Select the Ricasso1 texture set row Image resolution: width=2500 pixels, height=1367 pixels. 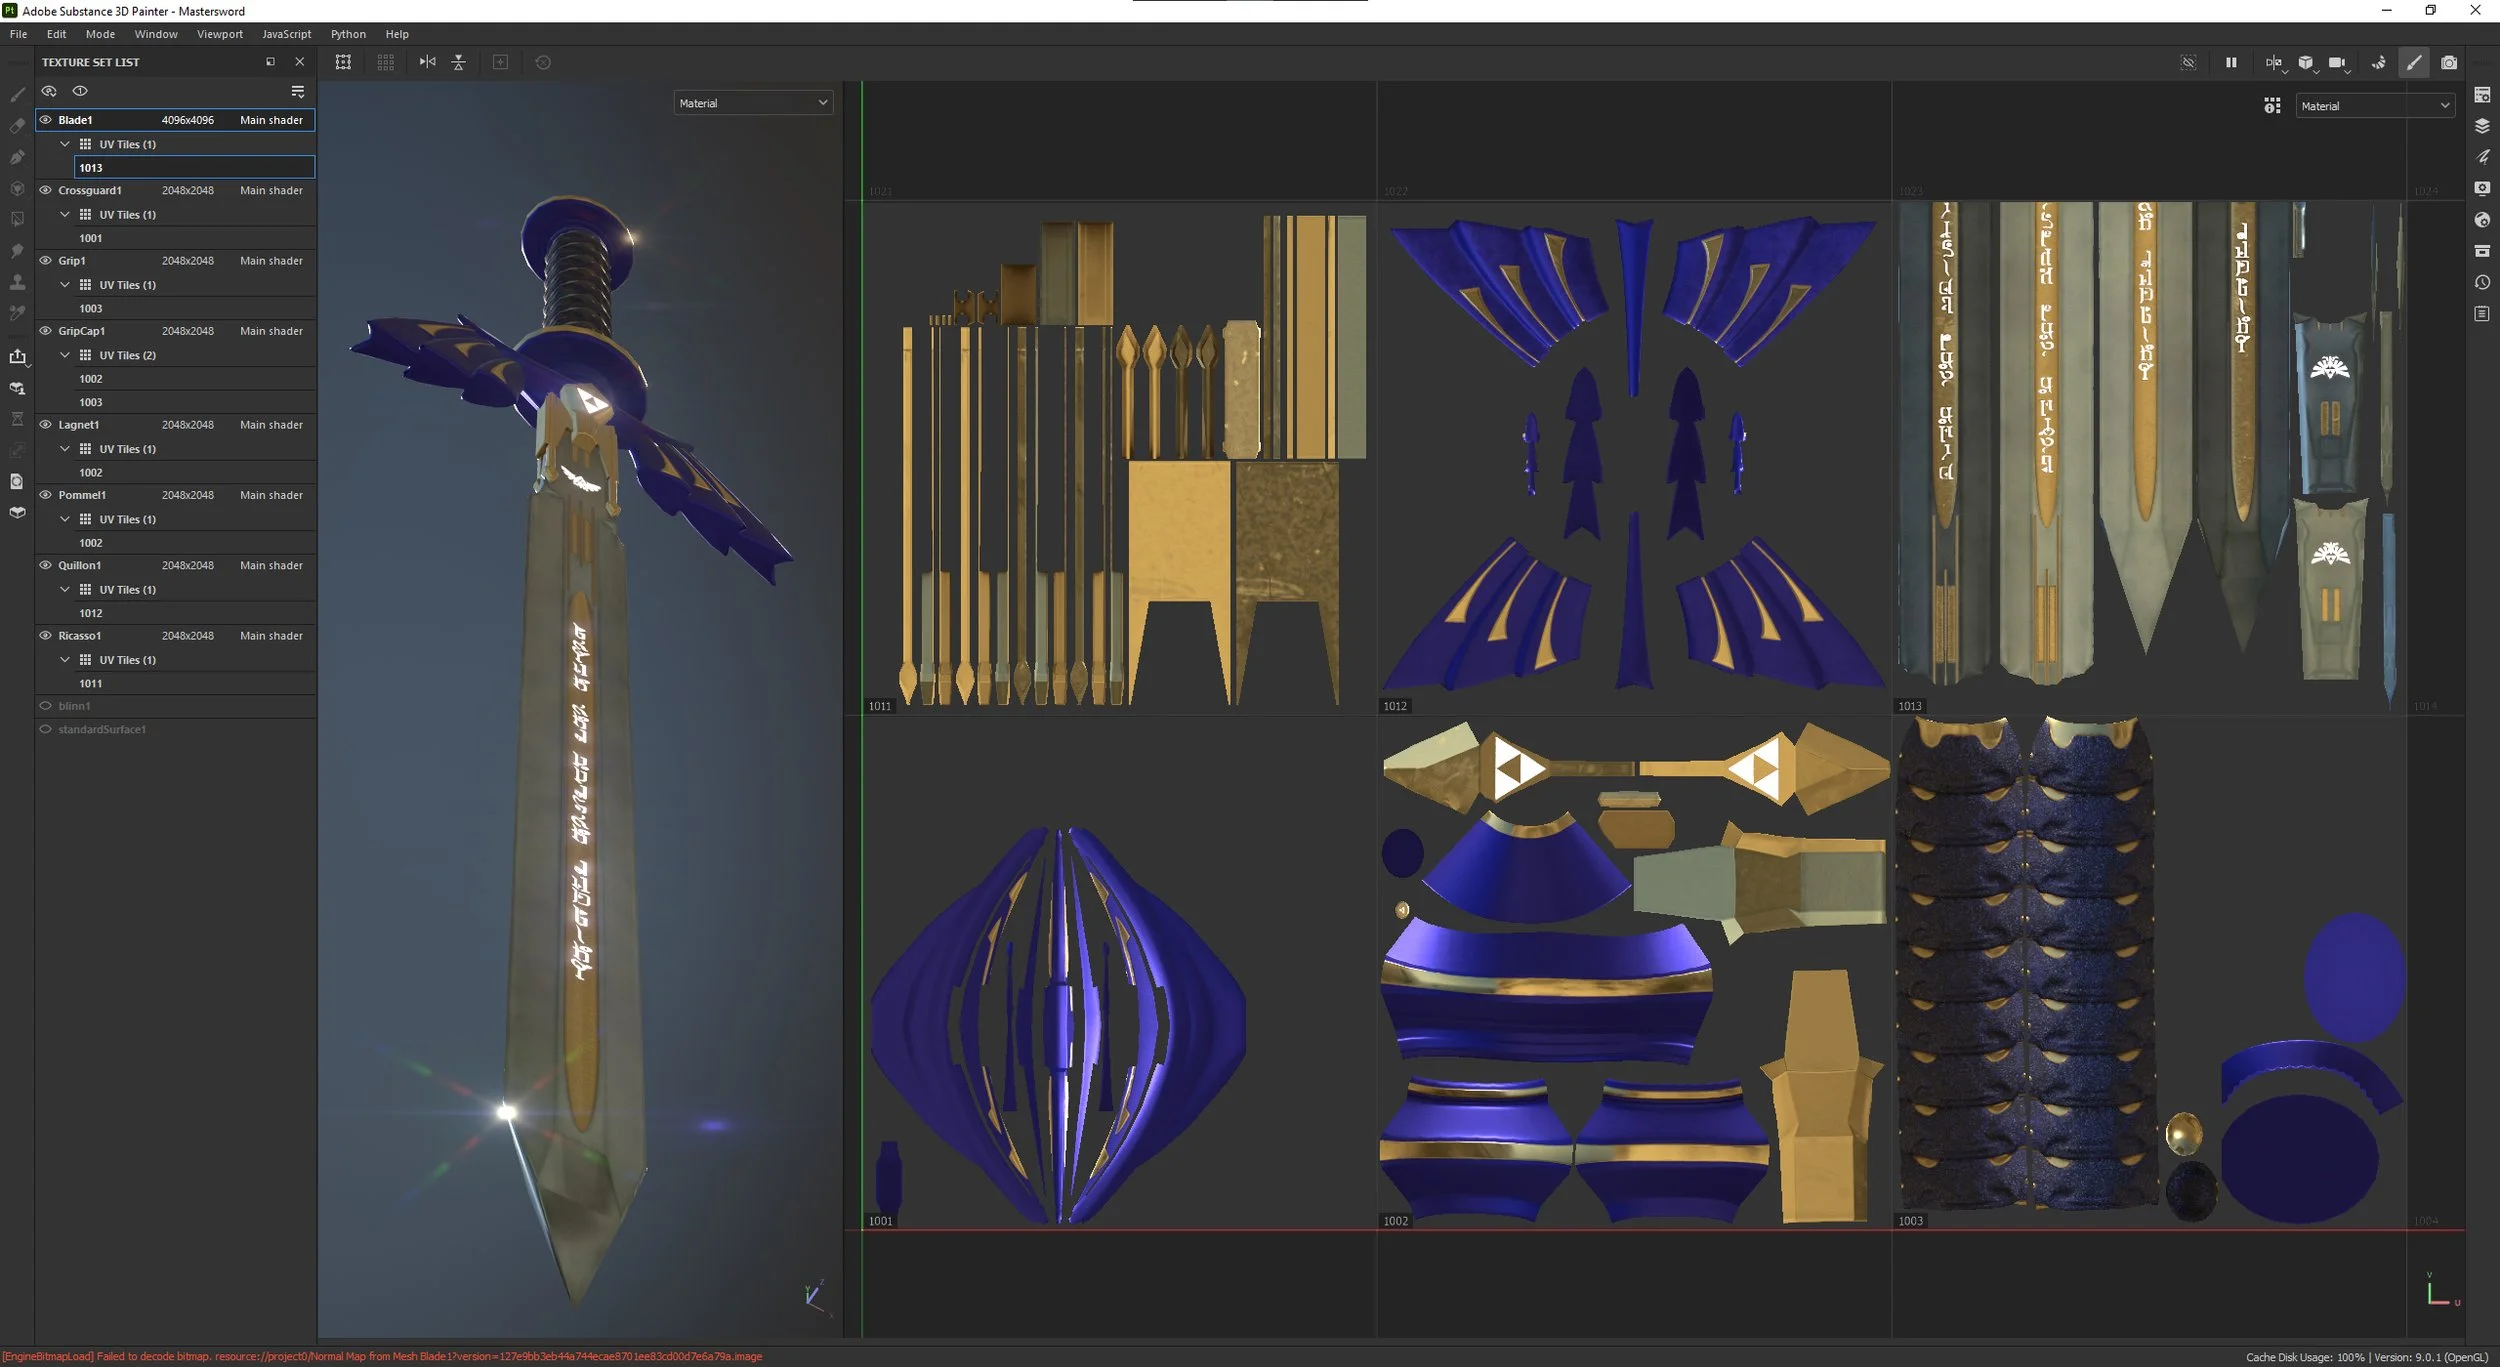click(x=176, y=636)
